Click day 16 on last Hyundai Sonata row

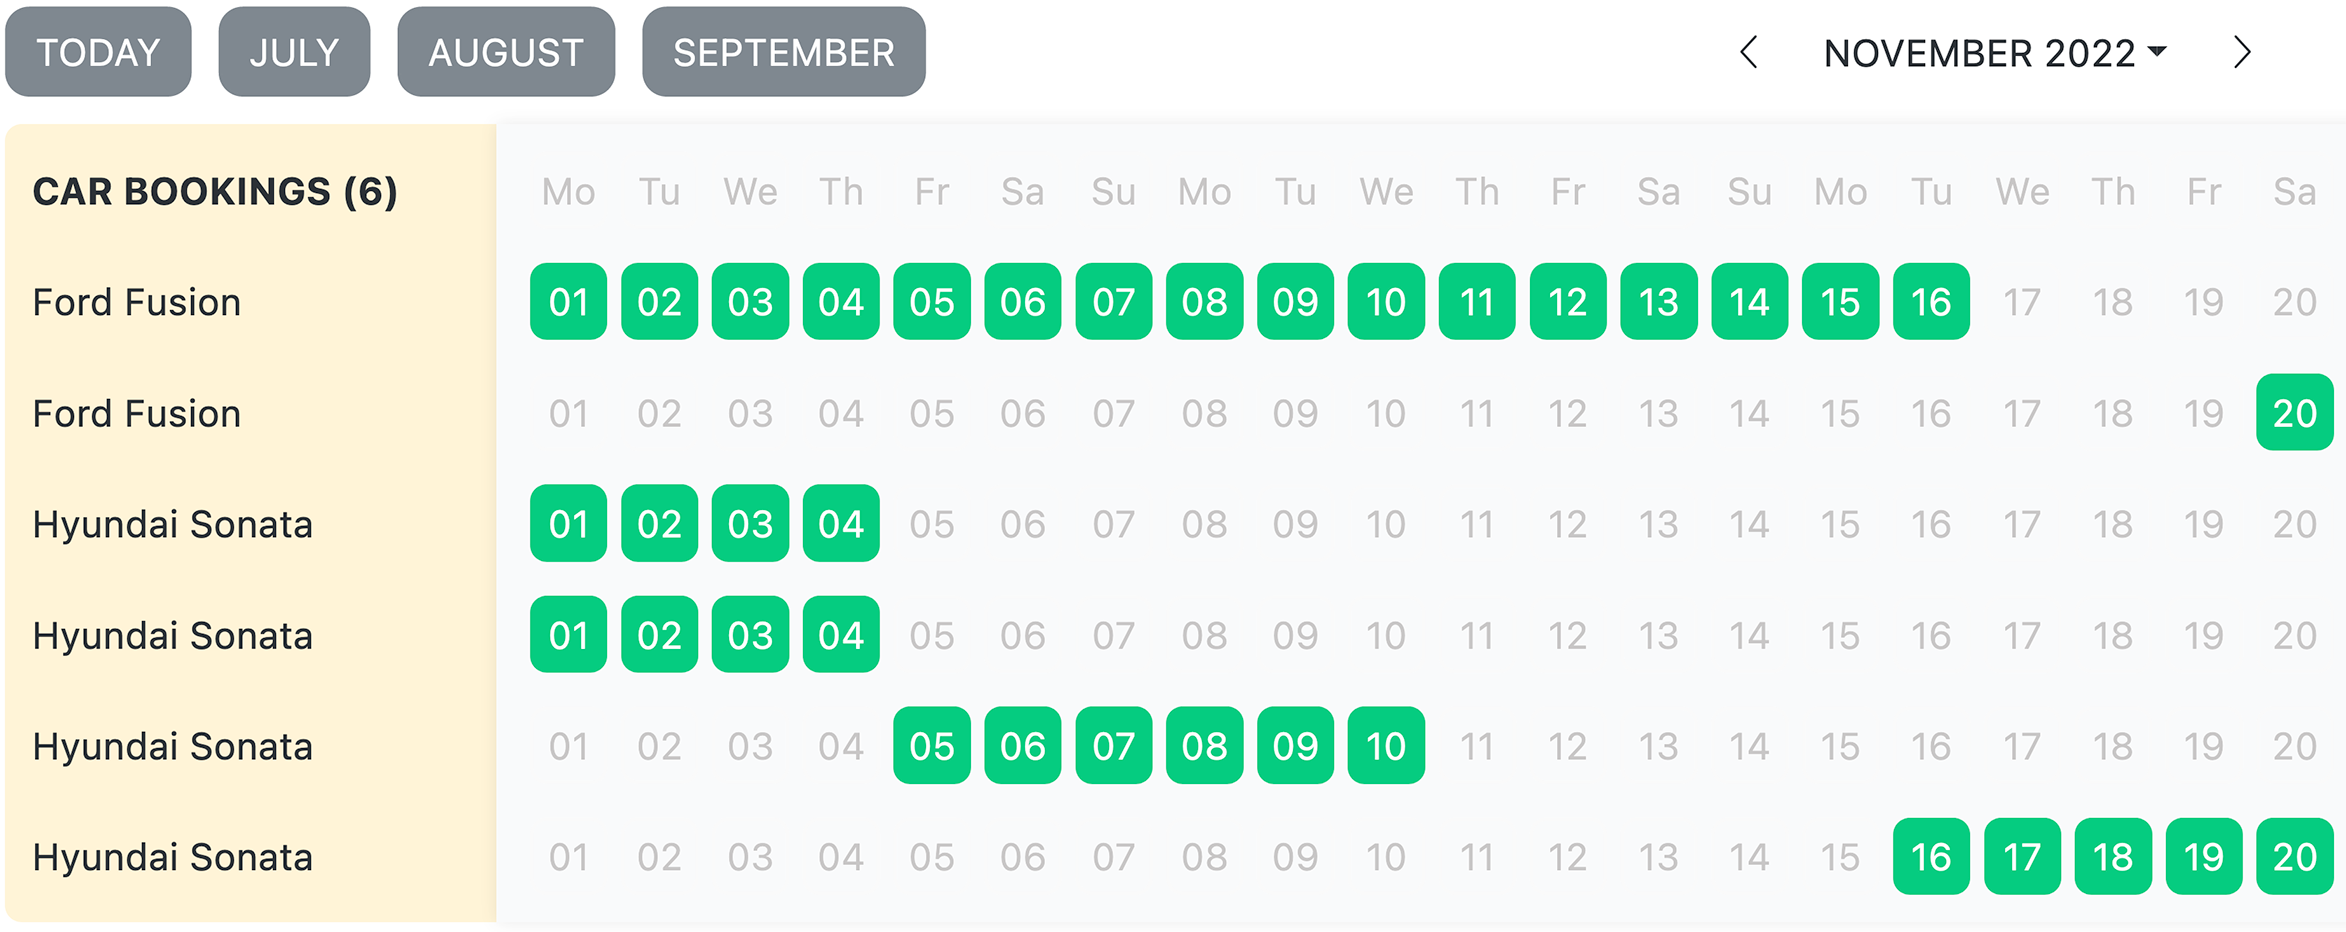tap(1931, 857)
